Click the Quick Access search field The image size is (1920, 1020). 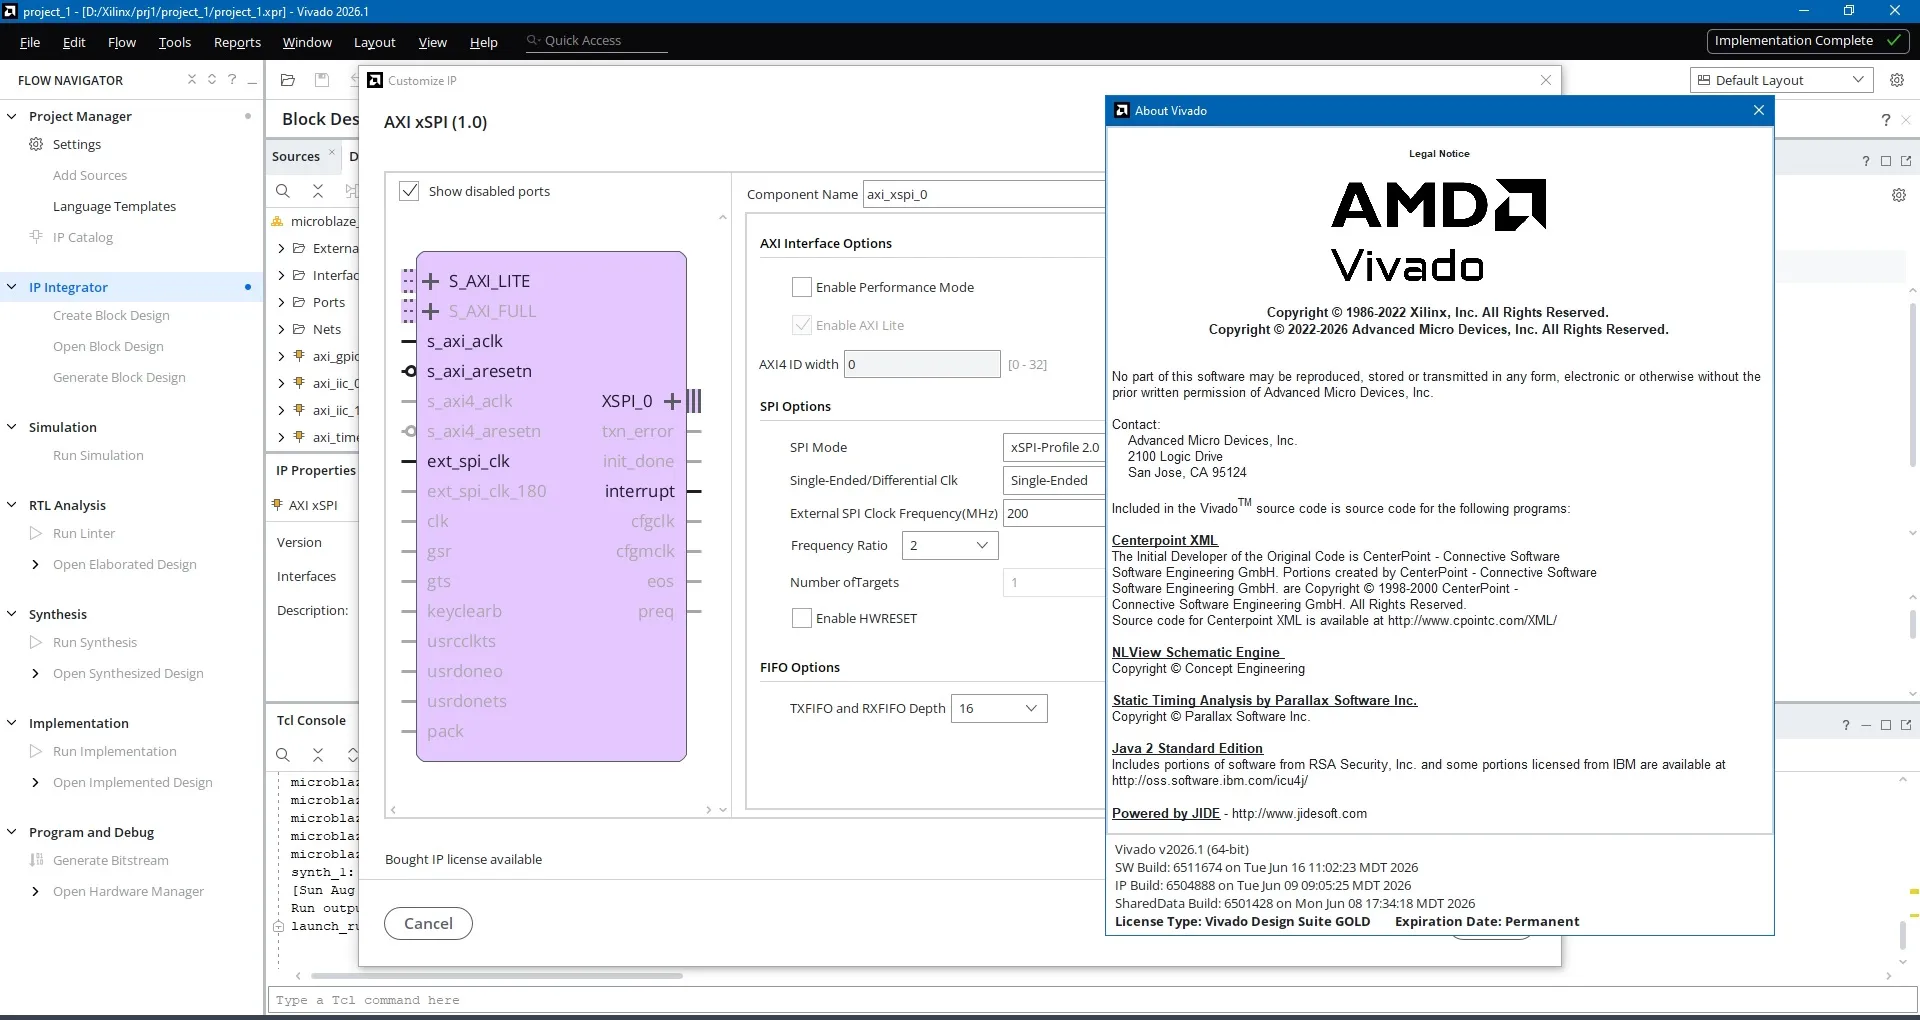coord(597,41)
